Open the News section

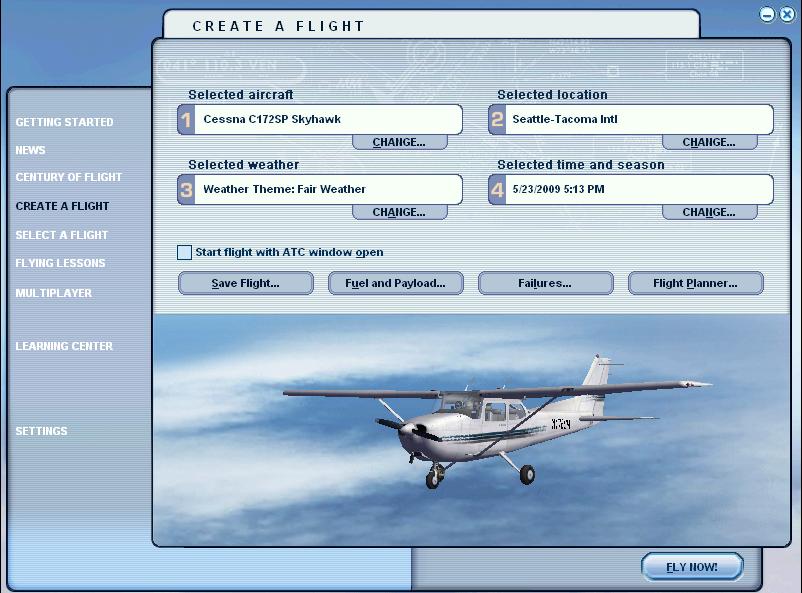click(x=30, y=150)
